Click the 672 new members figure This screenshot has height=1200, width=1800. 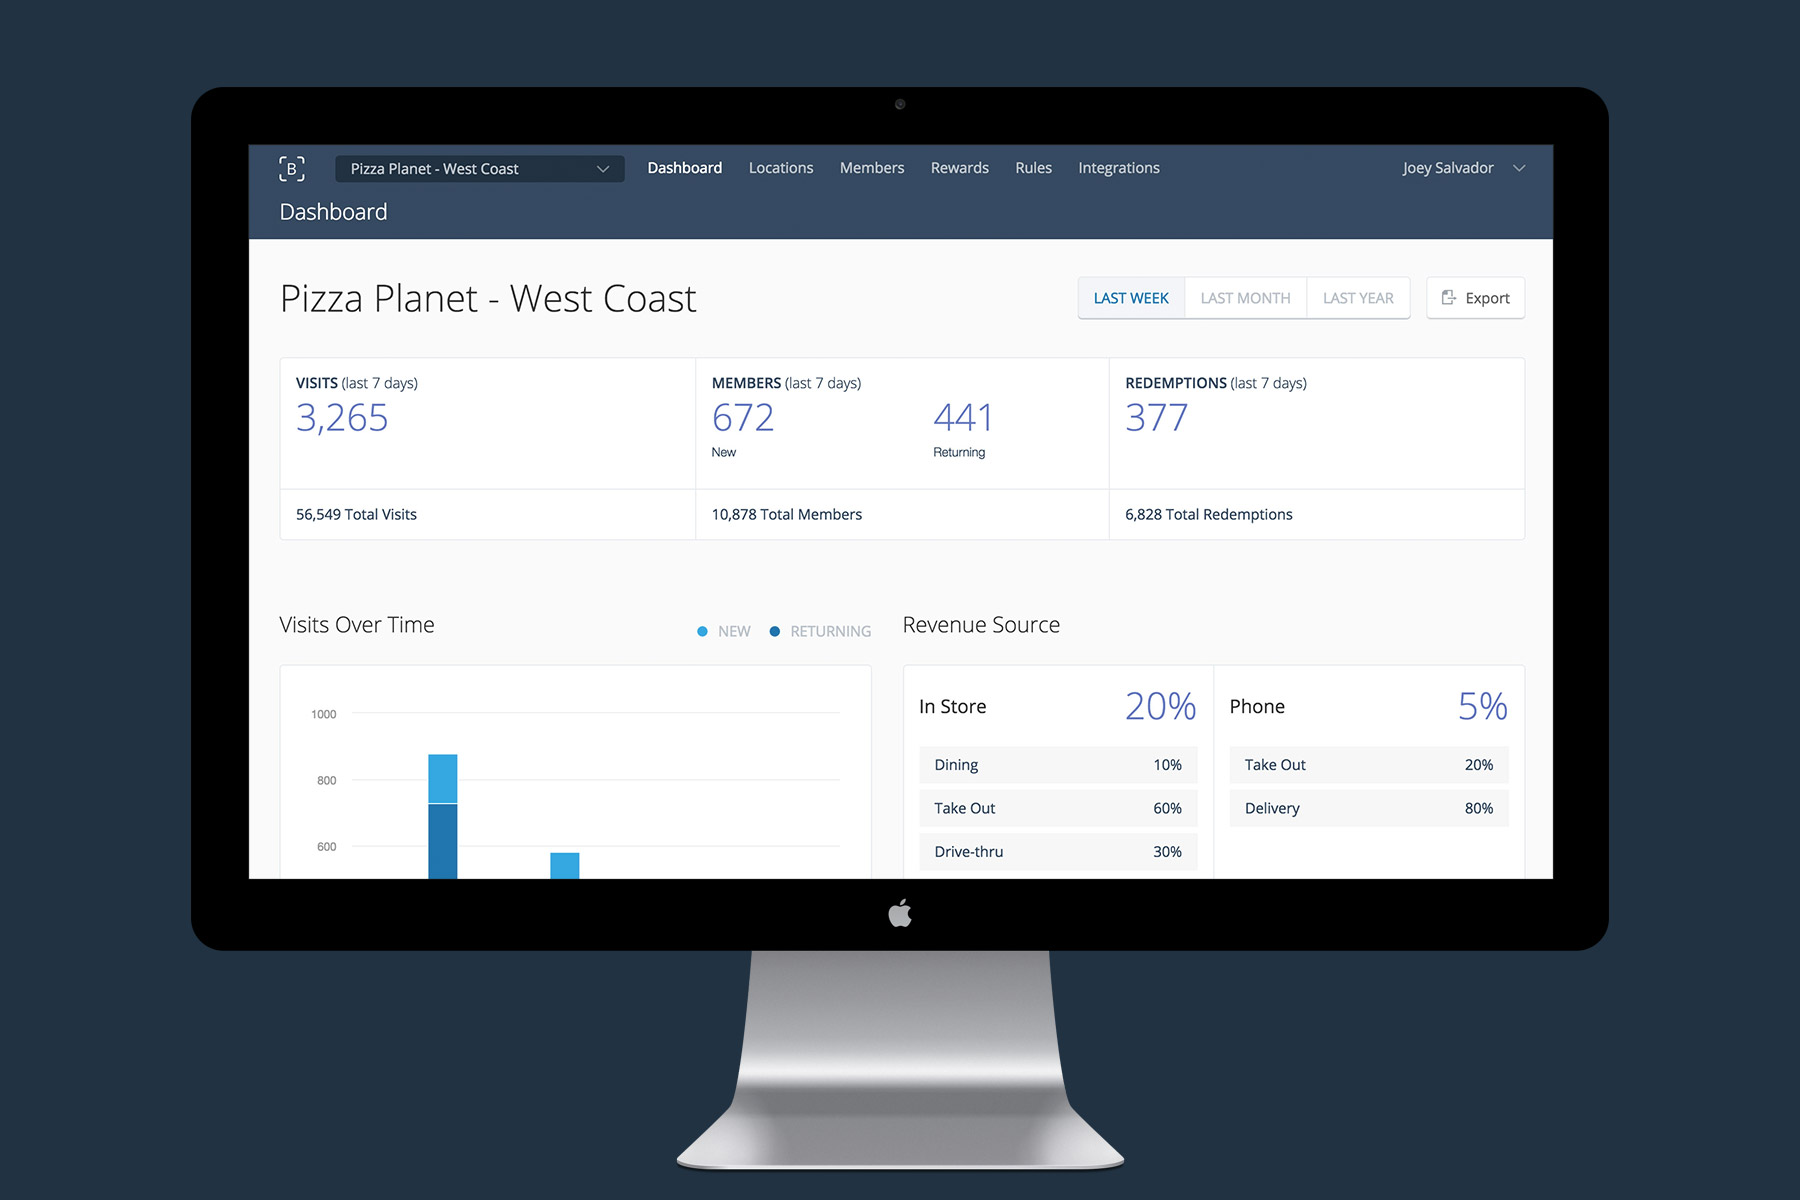743,417
